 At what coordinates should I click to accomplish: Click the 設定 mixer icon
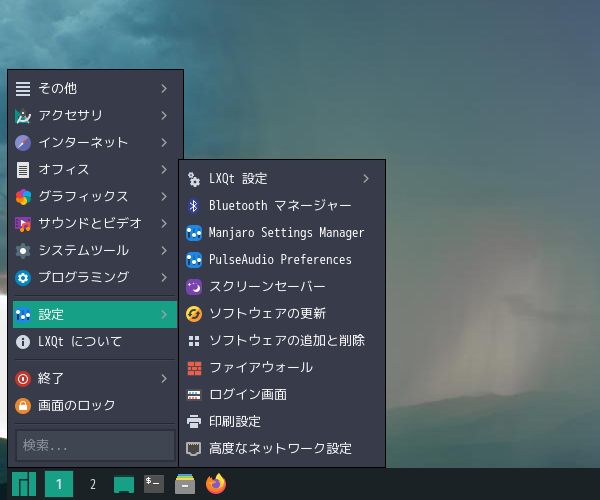[x=23, y=315]
